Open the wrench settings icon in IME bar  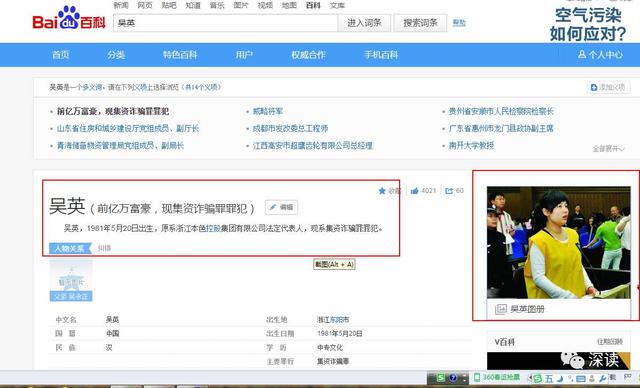(602, 379)
